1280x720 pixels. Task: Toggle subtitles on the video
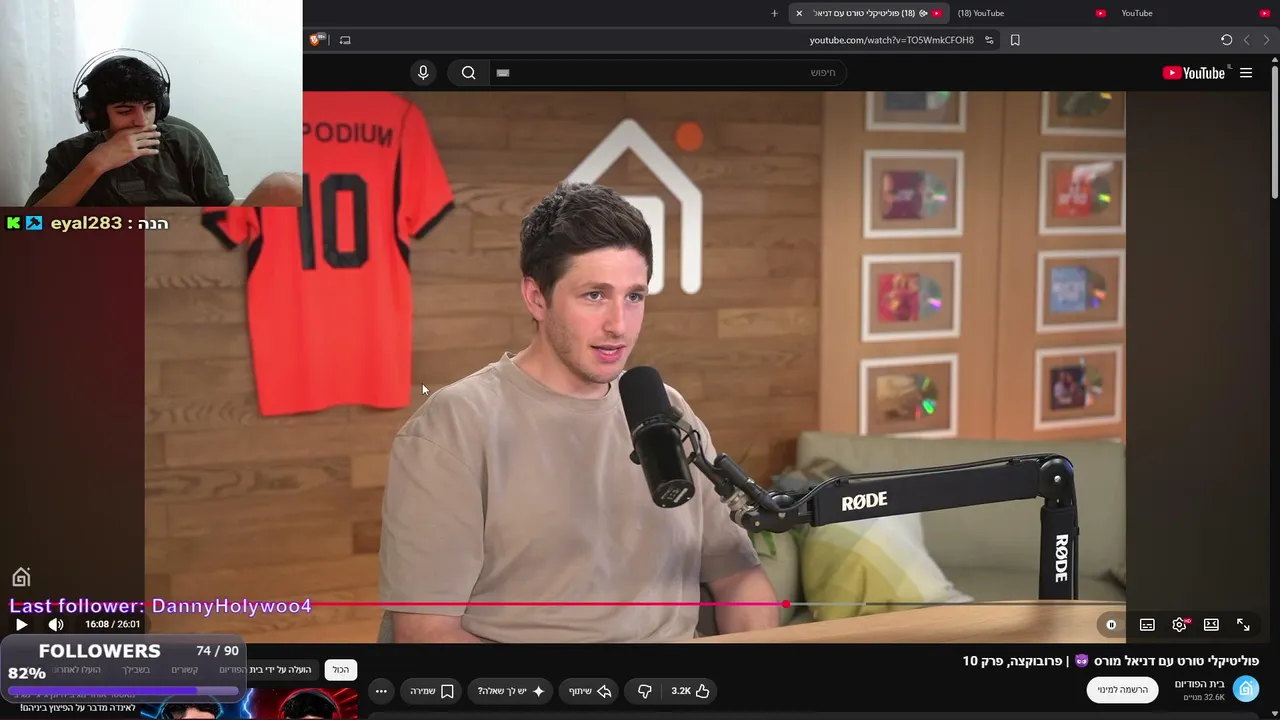[1147, 624]
